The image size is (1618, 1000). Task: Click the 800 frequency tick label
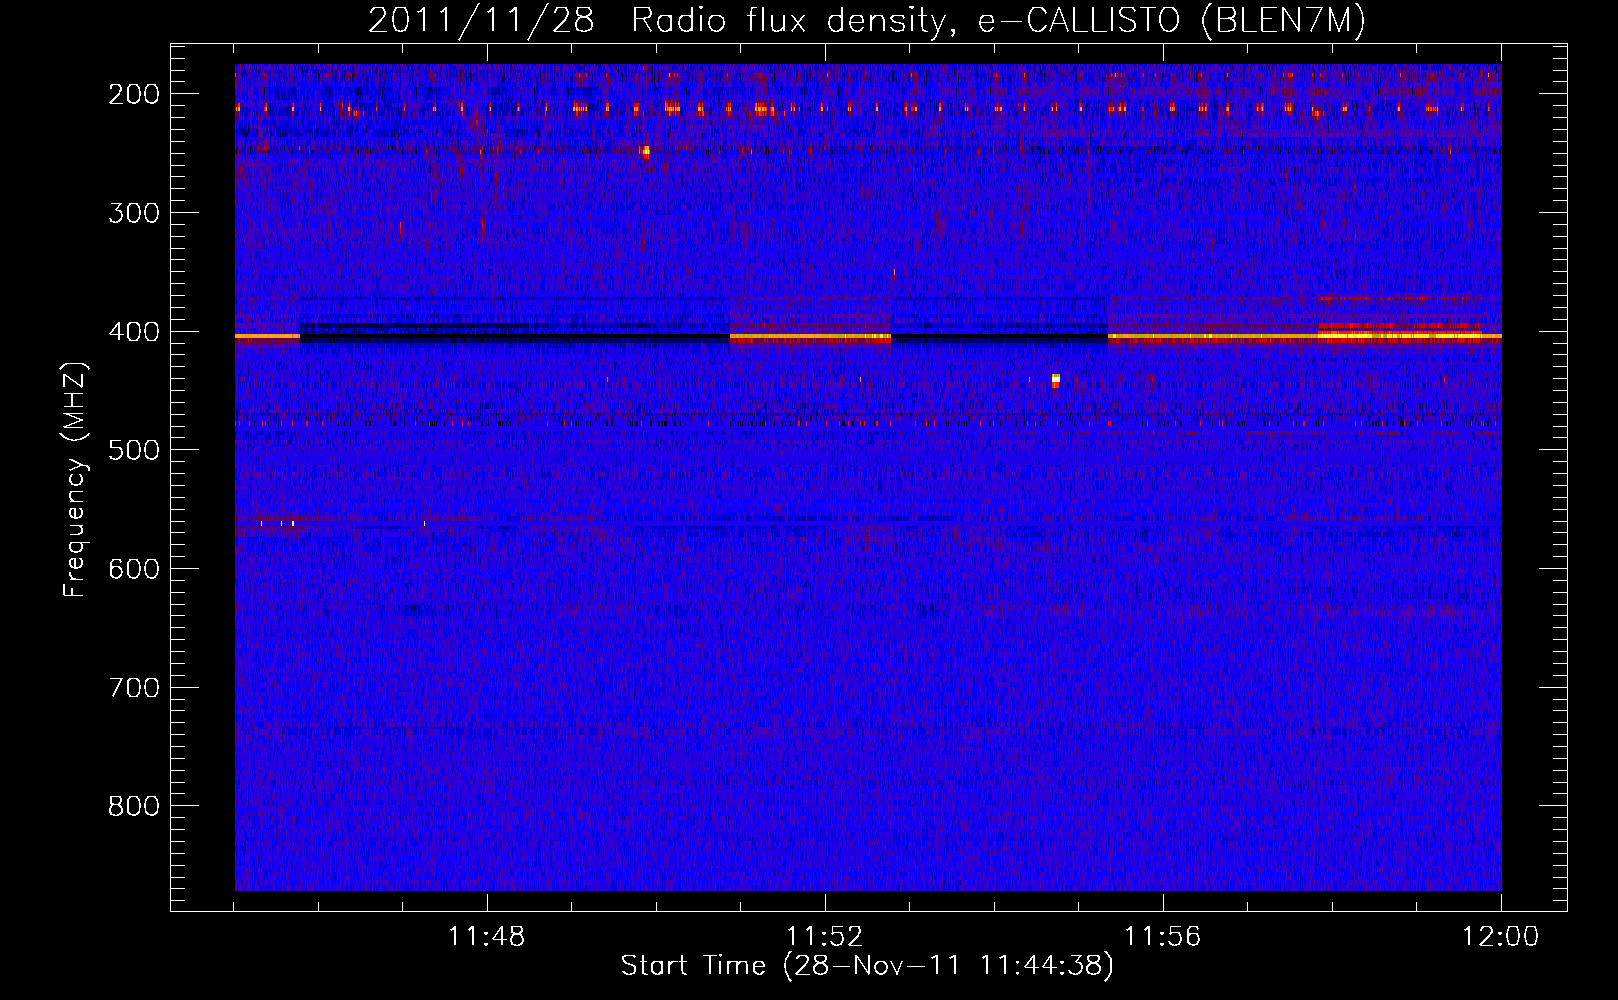pos(133,806)
